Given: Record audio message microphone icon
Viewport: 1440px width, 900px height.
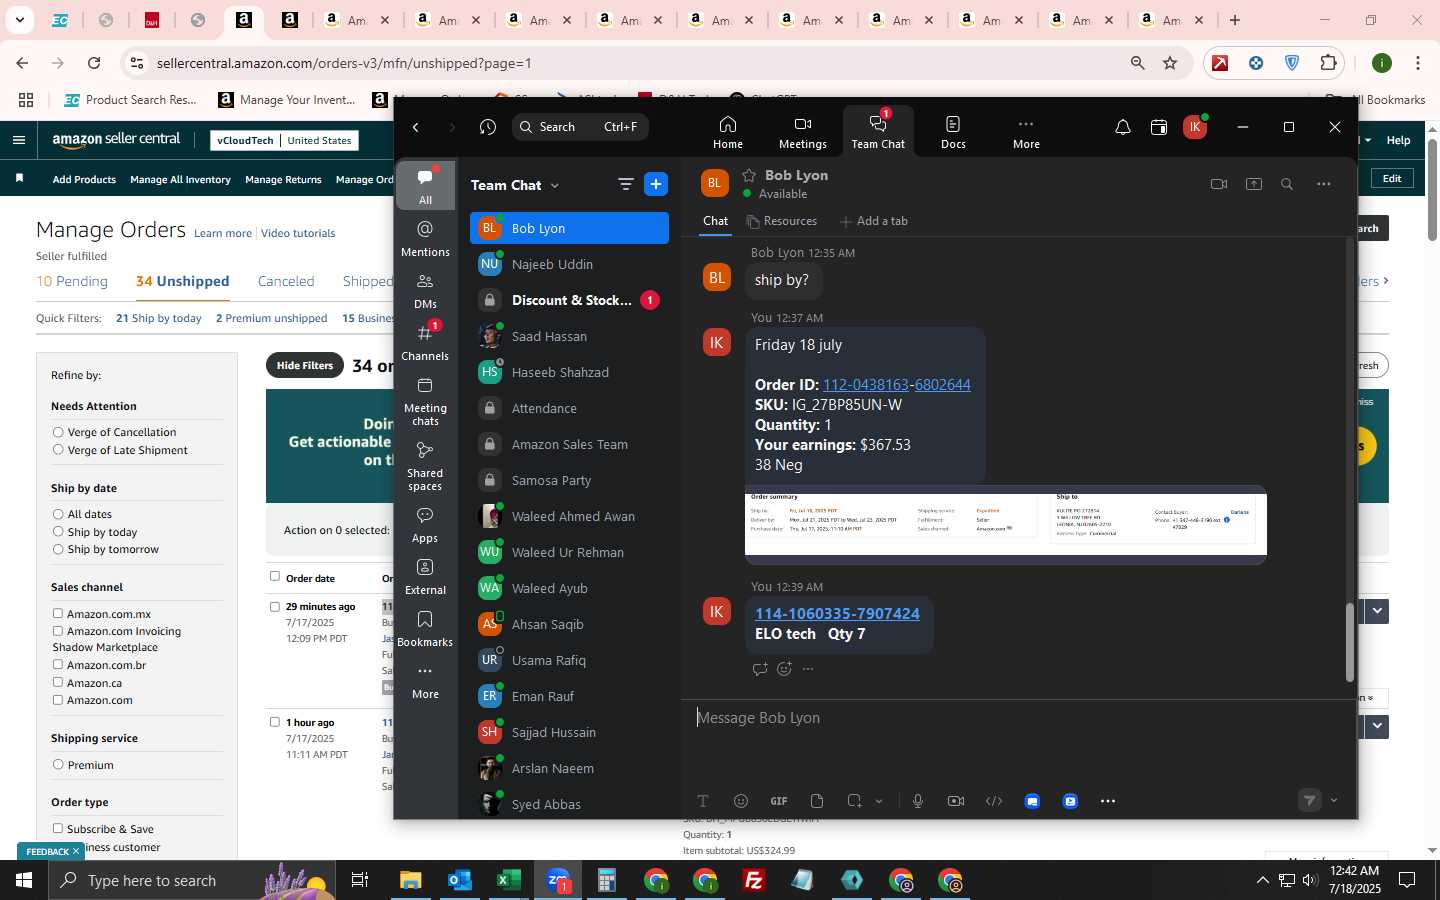Looking at the screenshot, I should pyautogui.click(x=918, y=801).
